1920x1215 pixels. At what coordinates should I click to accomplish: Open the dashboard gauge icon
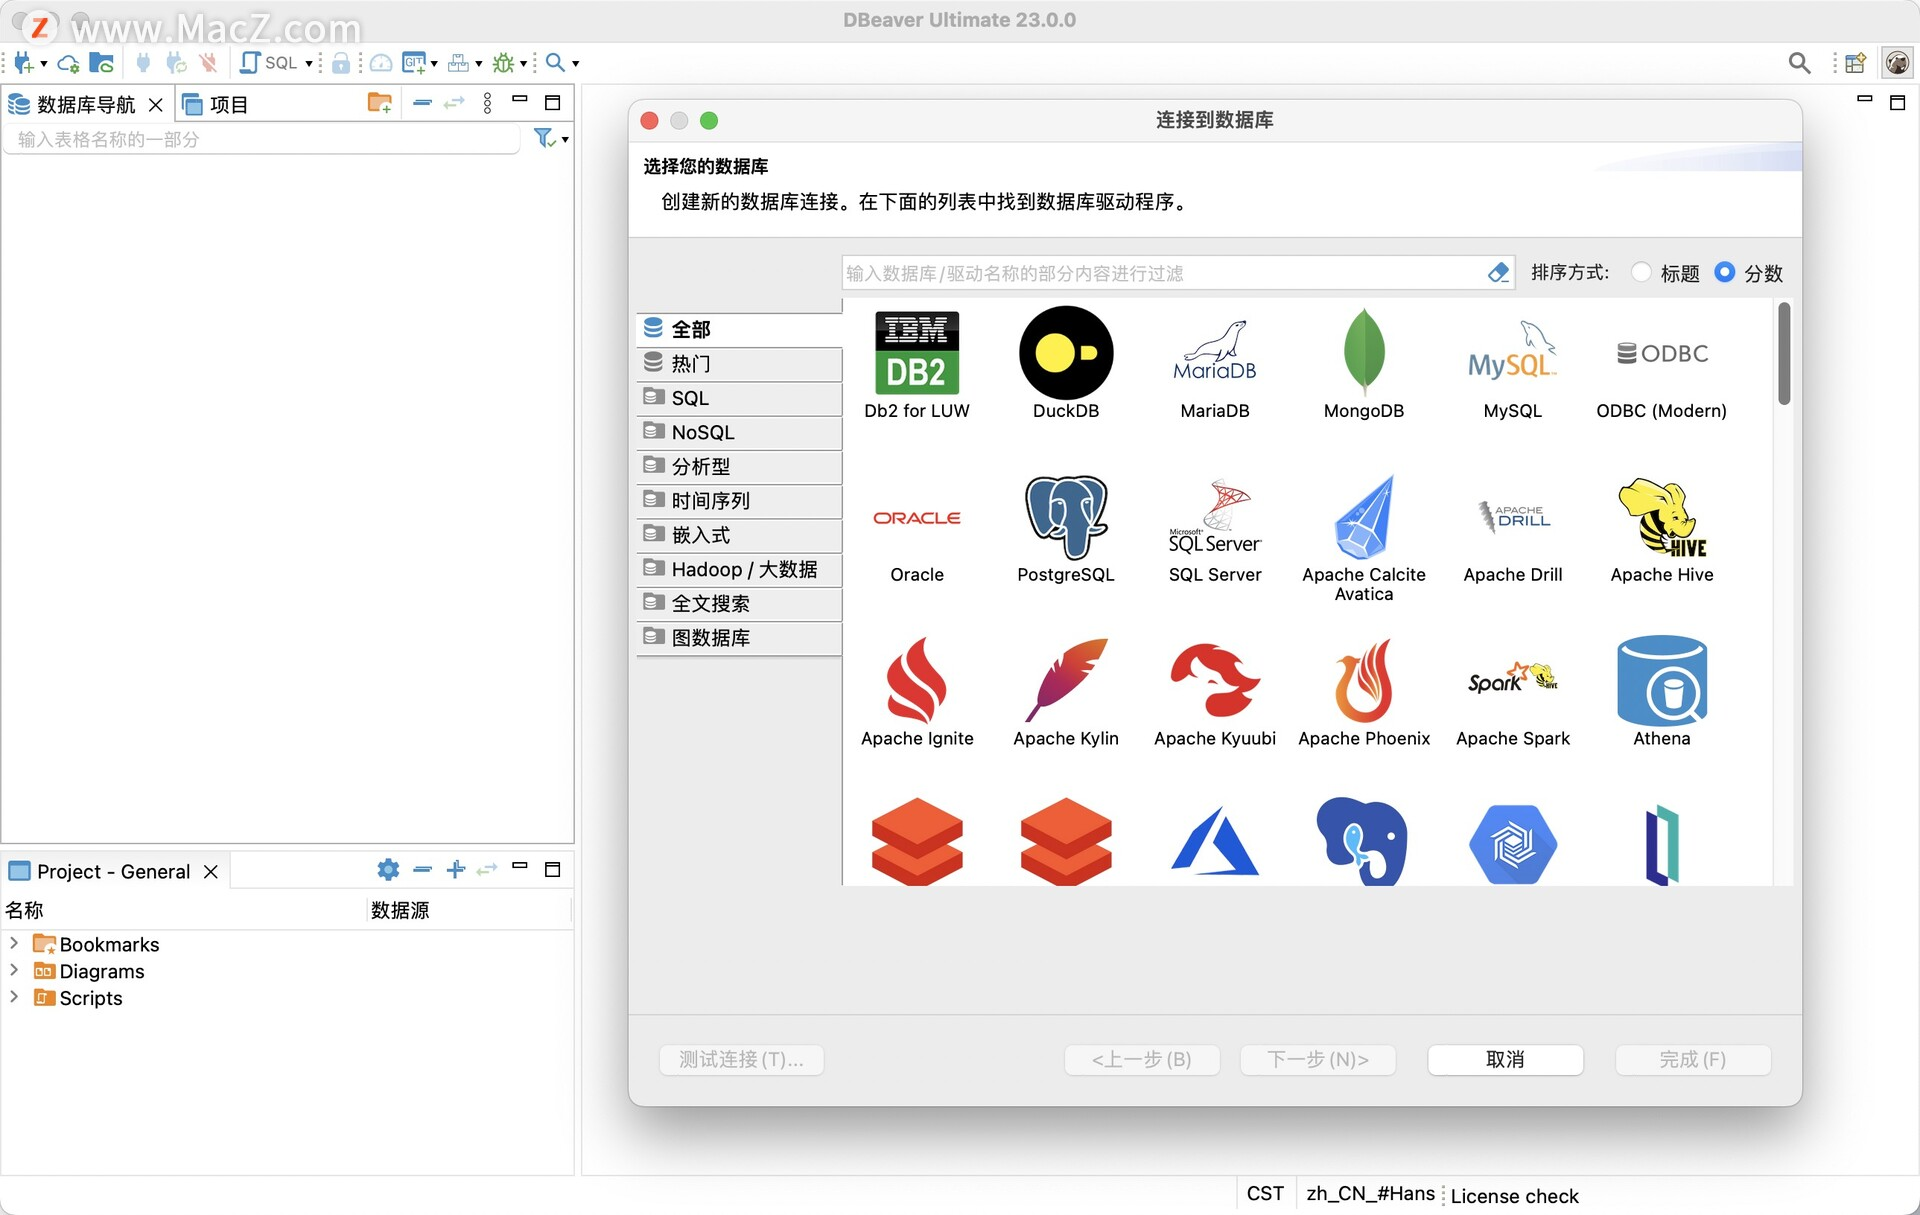tap(381, 63)
